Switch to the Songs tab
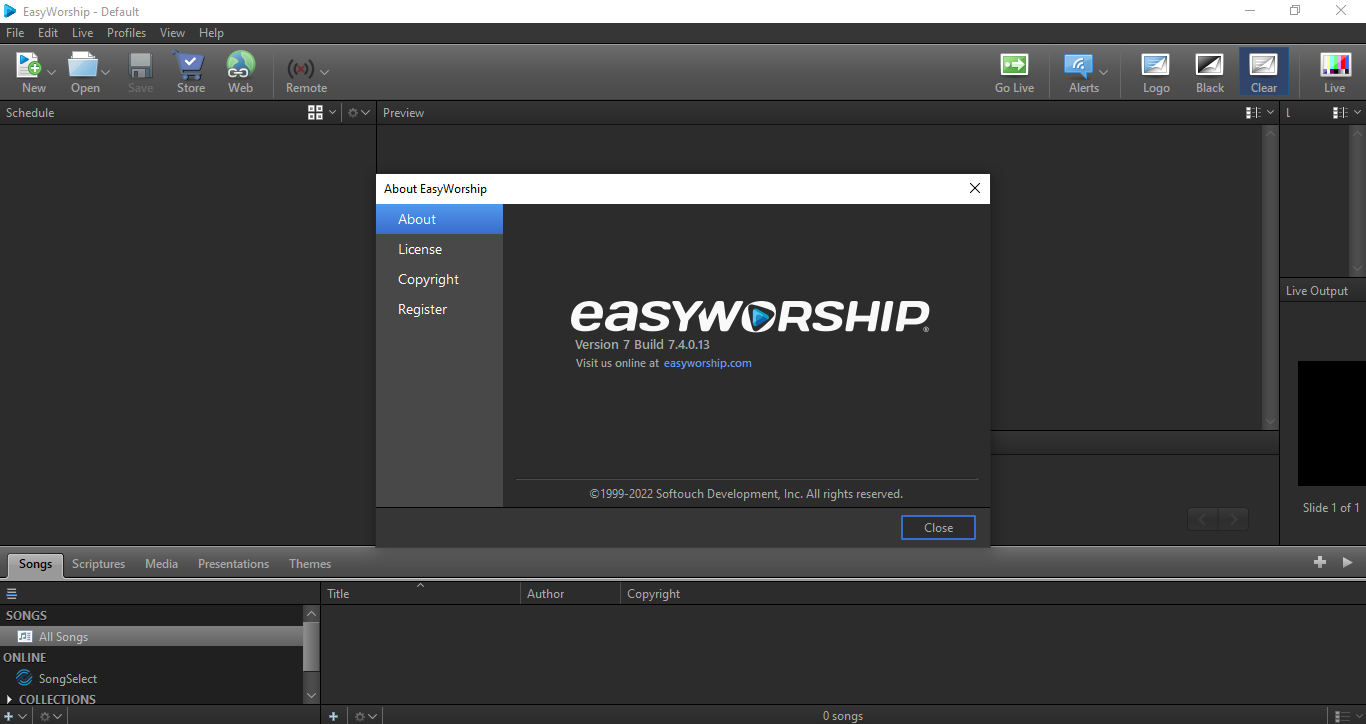 35,564
